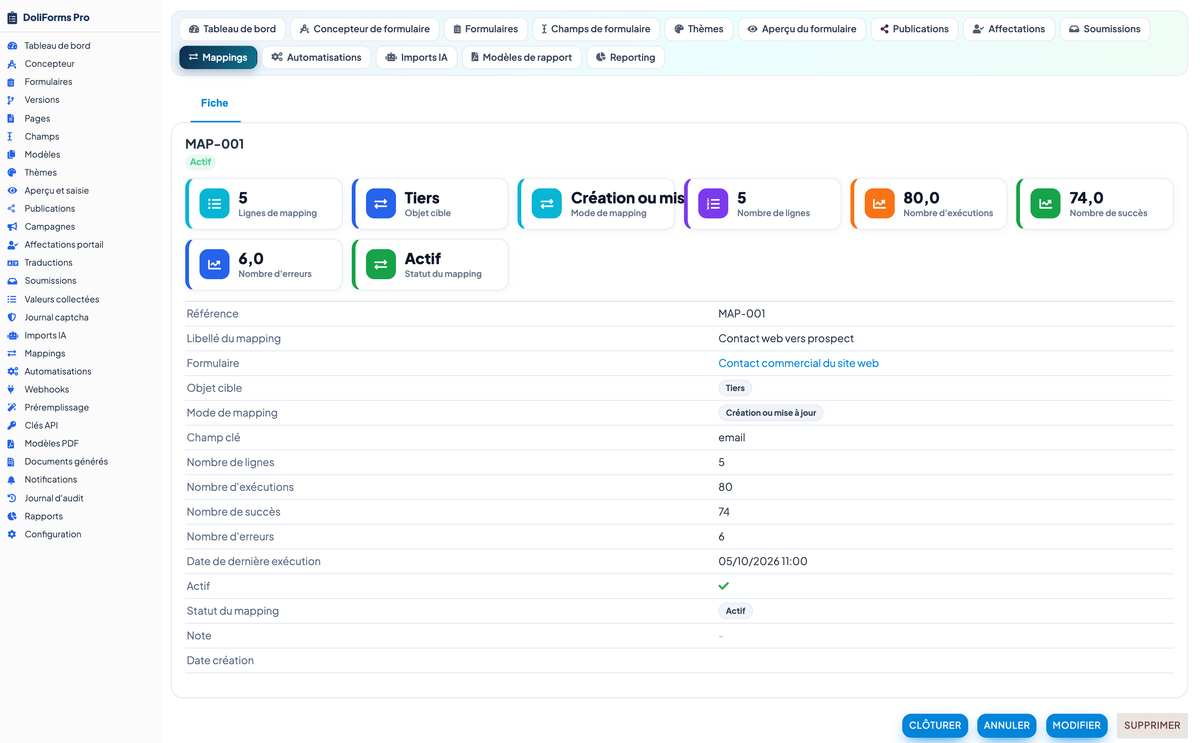Click the Journal captcha shield icon
1200x743 pixels.
(12, 317)
